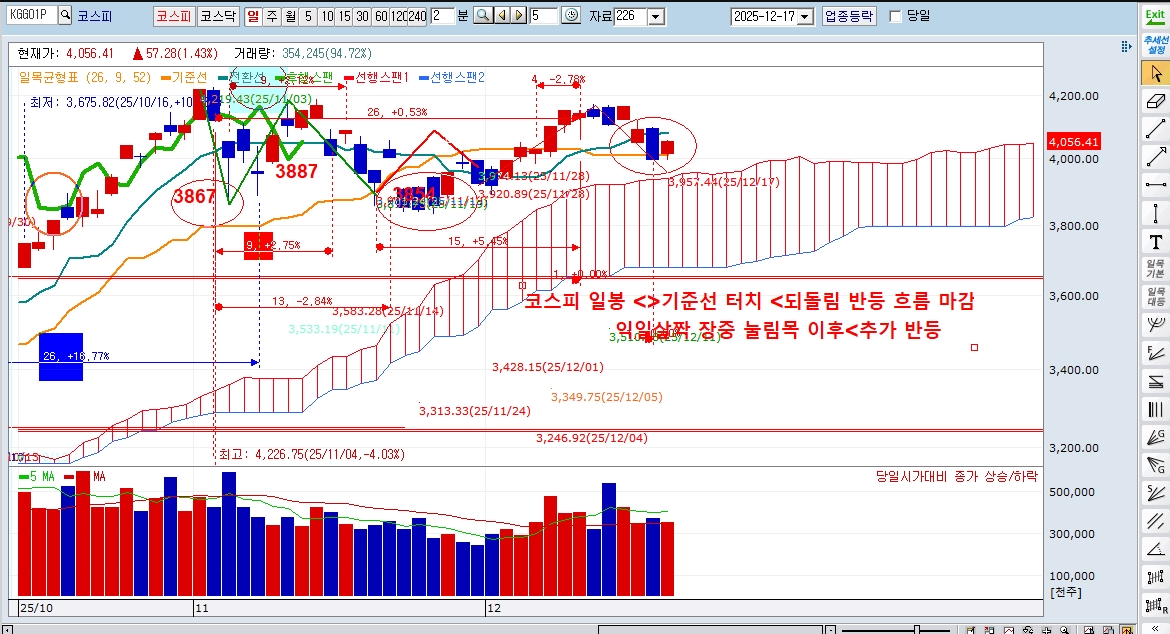The width and height of the screenshot is (1170, 634).
Task: Select the 코스피 market tab
Action: click(x=171, y=16)
